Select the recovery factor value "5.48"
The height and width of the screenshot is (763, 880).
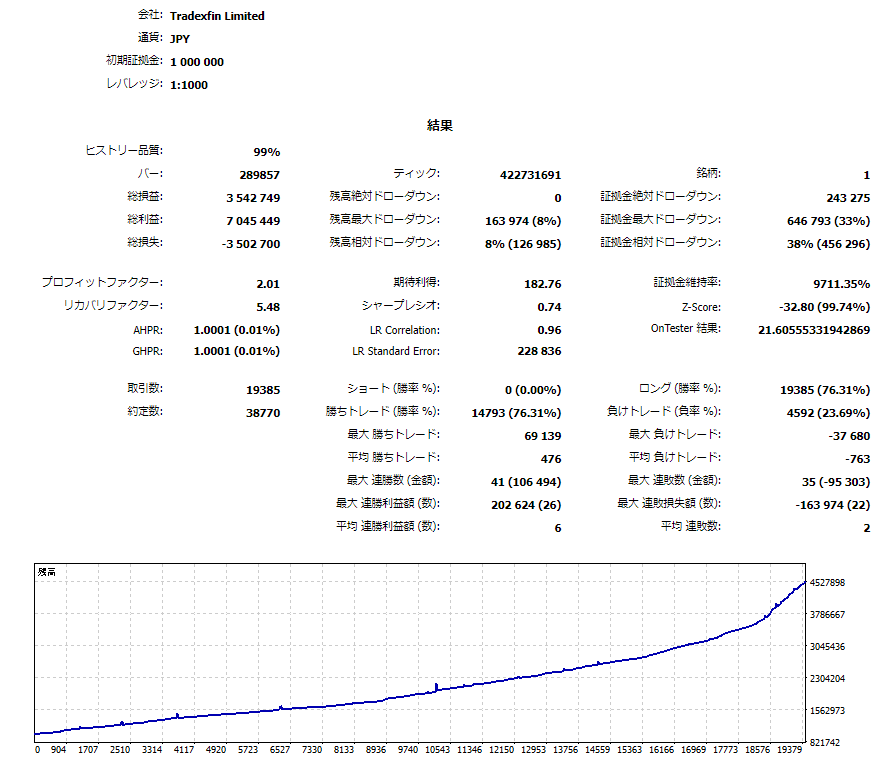point(268,307)
